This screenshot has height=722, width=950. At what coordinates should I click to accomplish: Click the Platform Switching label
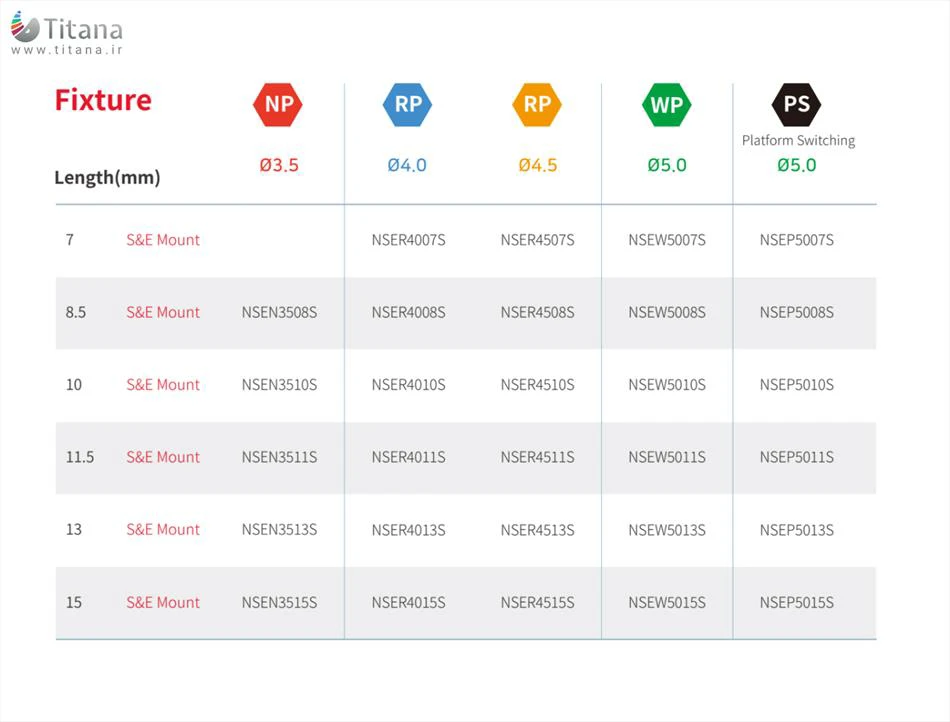(798, 140)
